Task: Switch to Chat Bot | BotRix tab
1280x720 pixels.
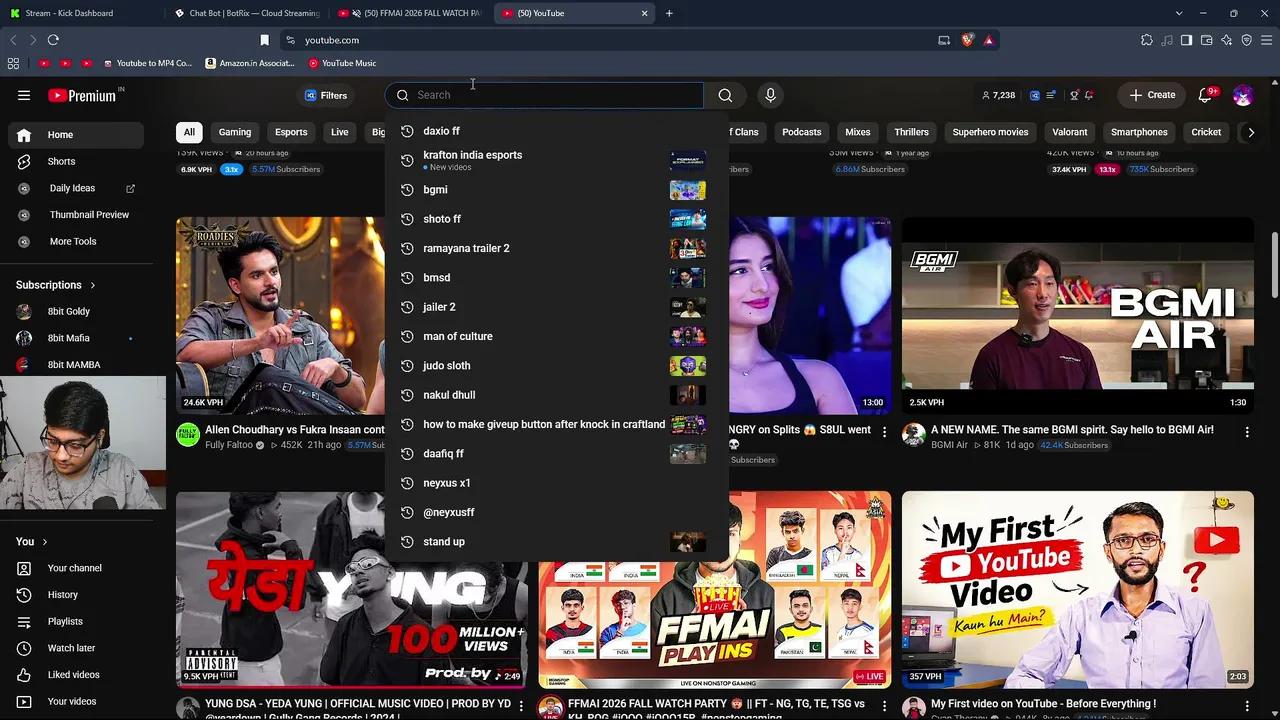Action: point(245,13)
